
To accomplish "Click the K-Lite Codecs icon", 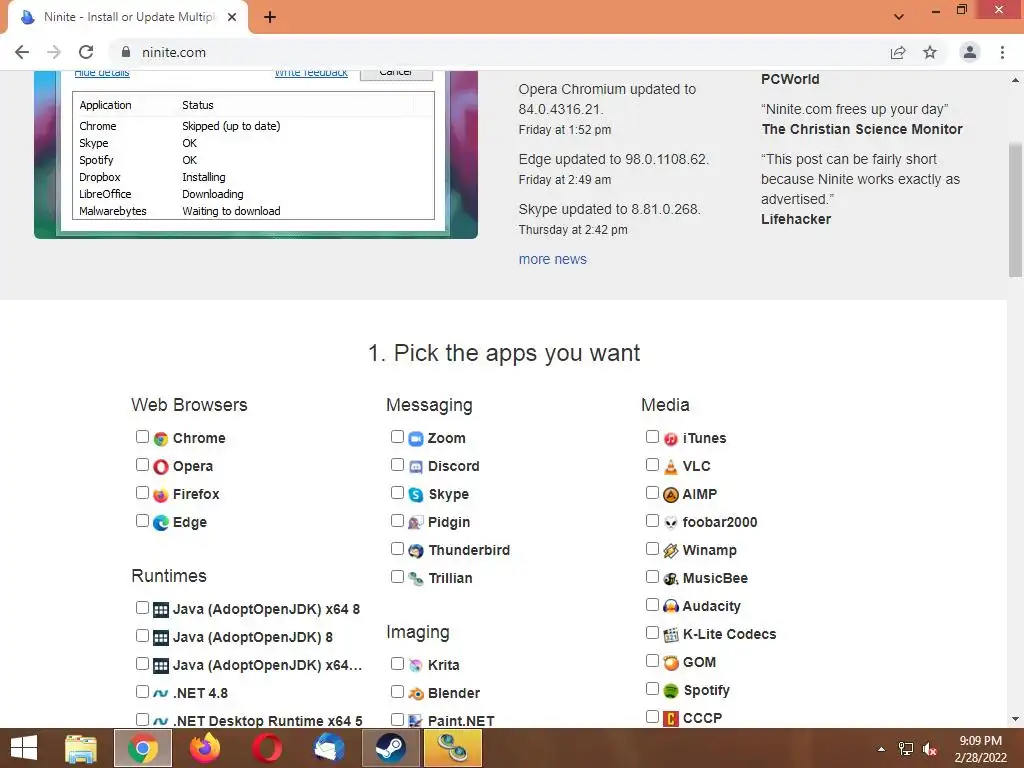I will pos(671,635).
